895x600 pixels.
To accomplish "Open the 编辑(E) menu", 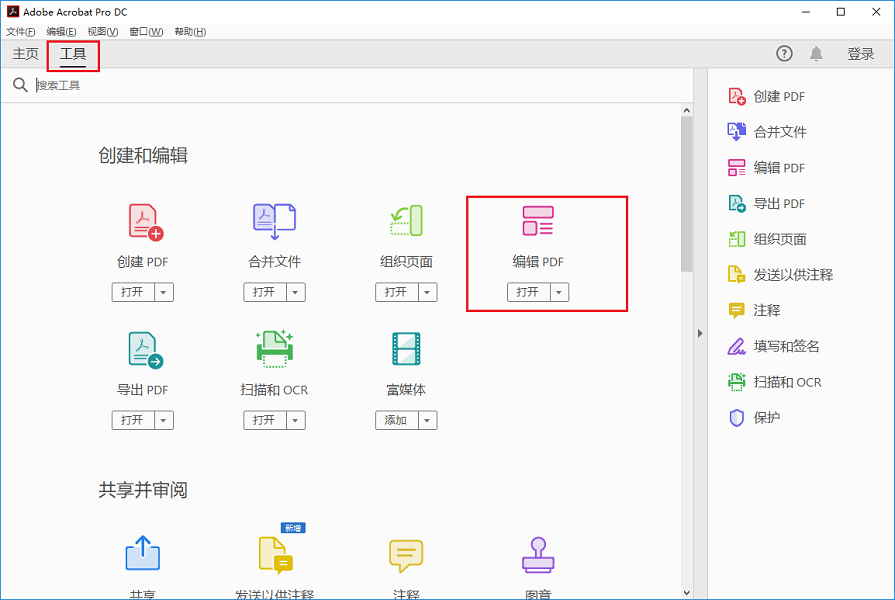I will point(61,32).
